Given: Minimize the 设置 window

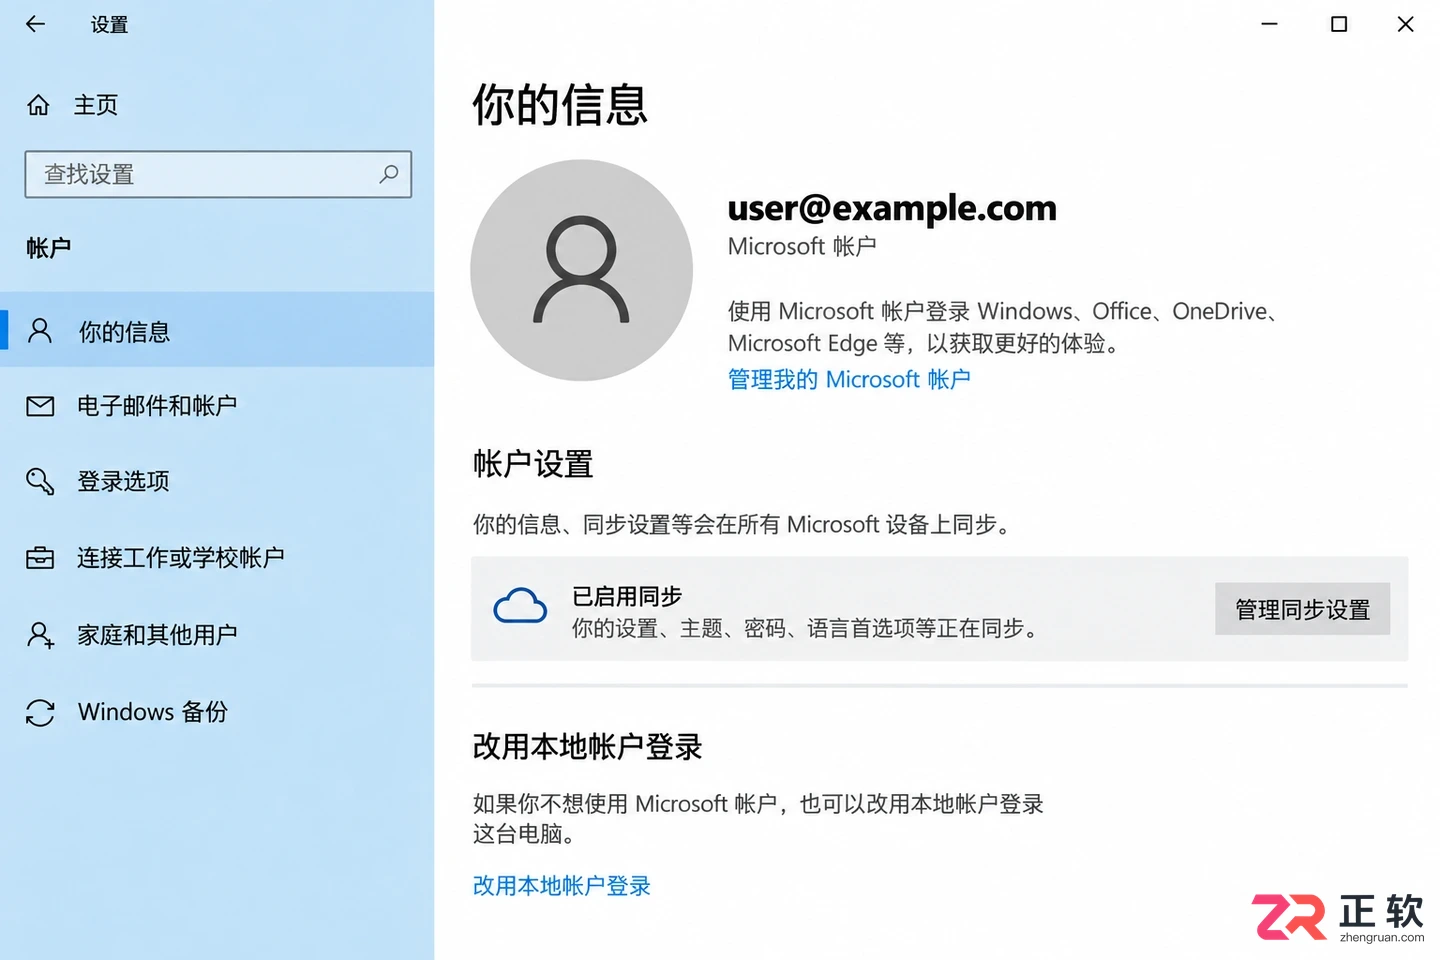Looking at the screenshot, I should coord(1270,24).
